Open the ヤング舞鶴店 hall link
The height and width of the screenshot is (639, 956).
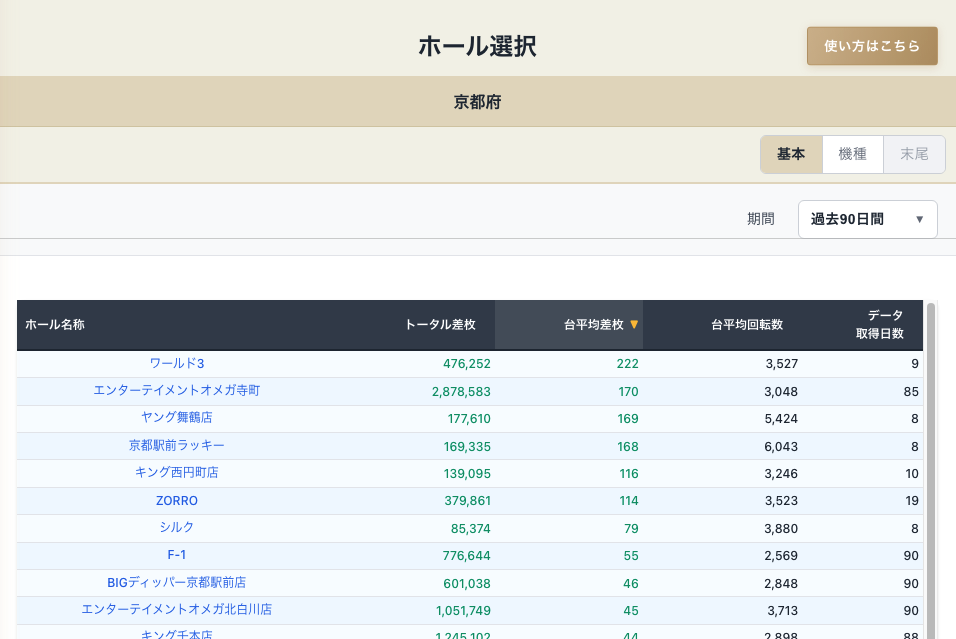pyautogui.click(x=177, y=417)
